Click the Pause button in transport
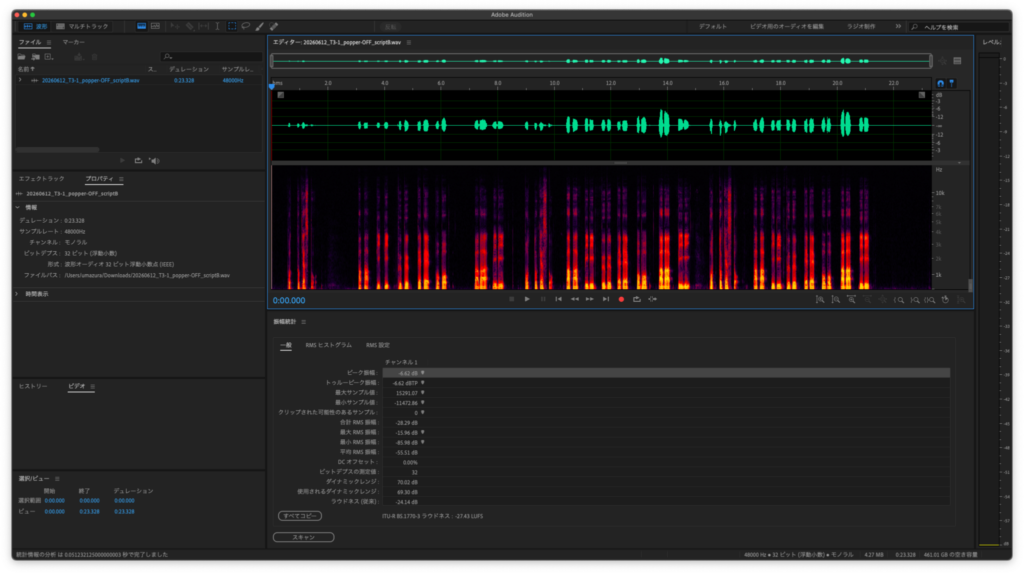 [x=543, y=299]
